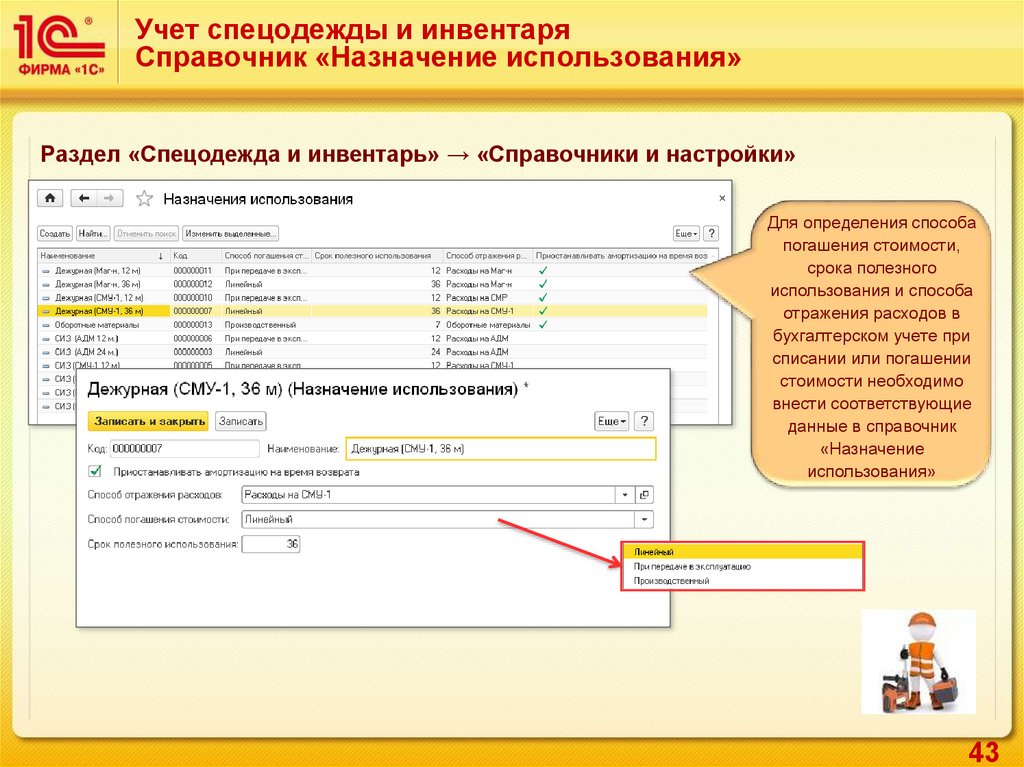Navigate forward with the right arrow

110,198
